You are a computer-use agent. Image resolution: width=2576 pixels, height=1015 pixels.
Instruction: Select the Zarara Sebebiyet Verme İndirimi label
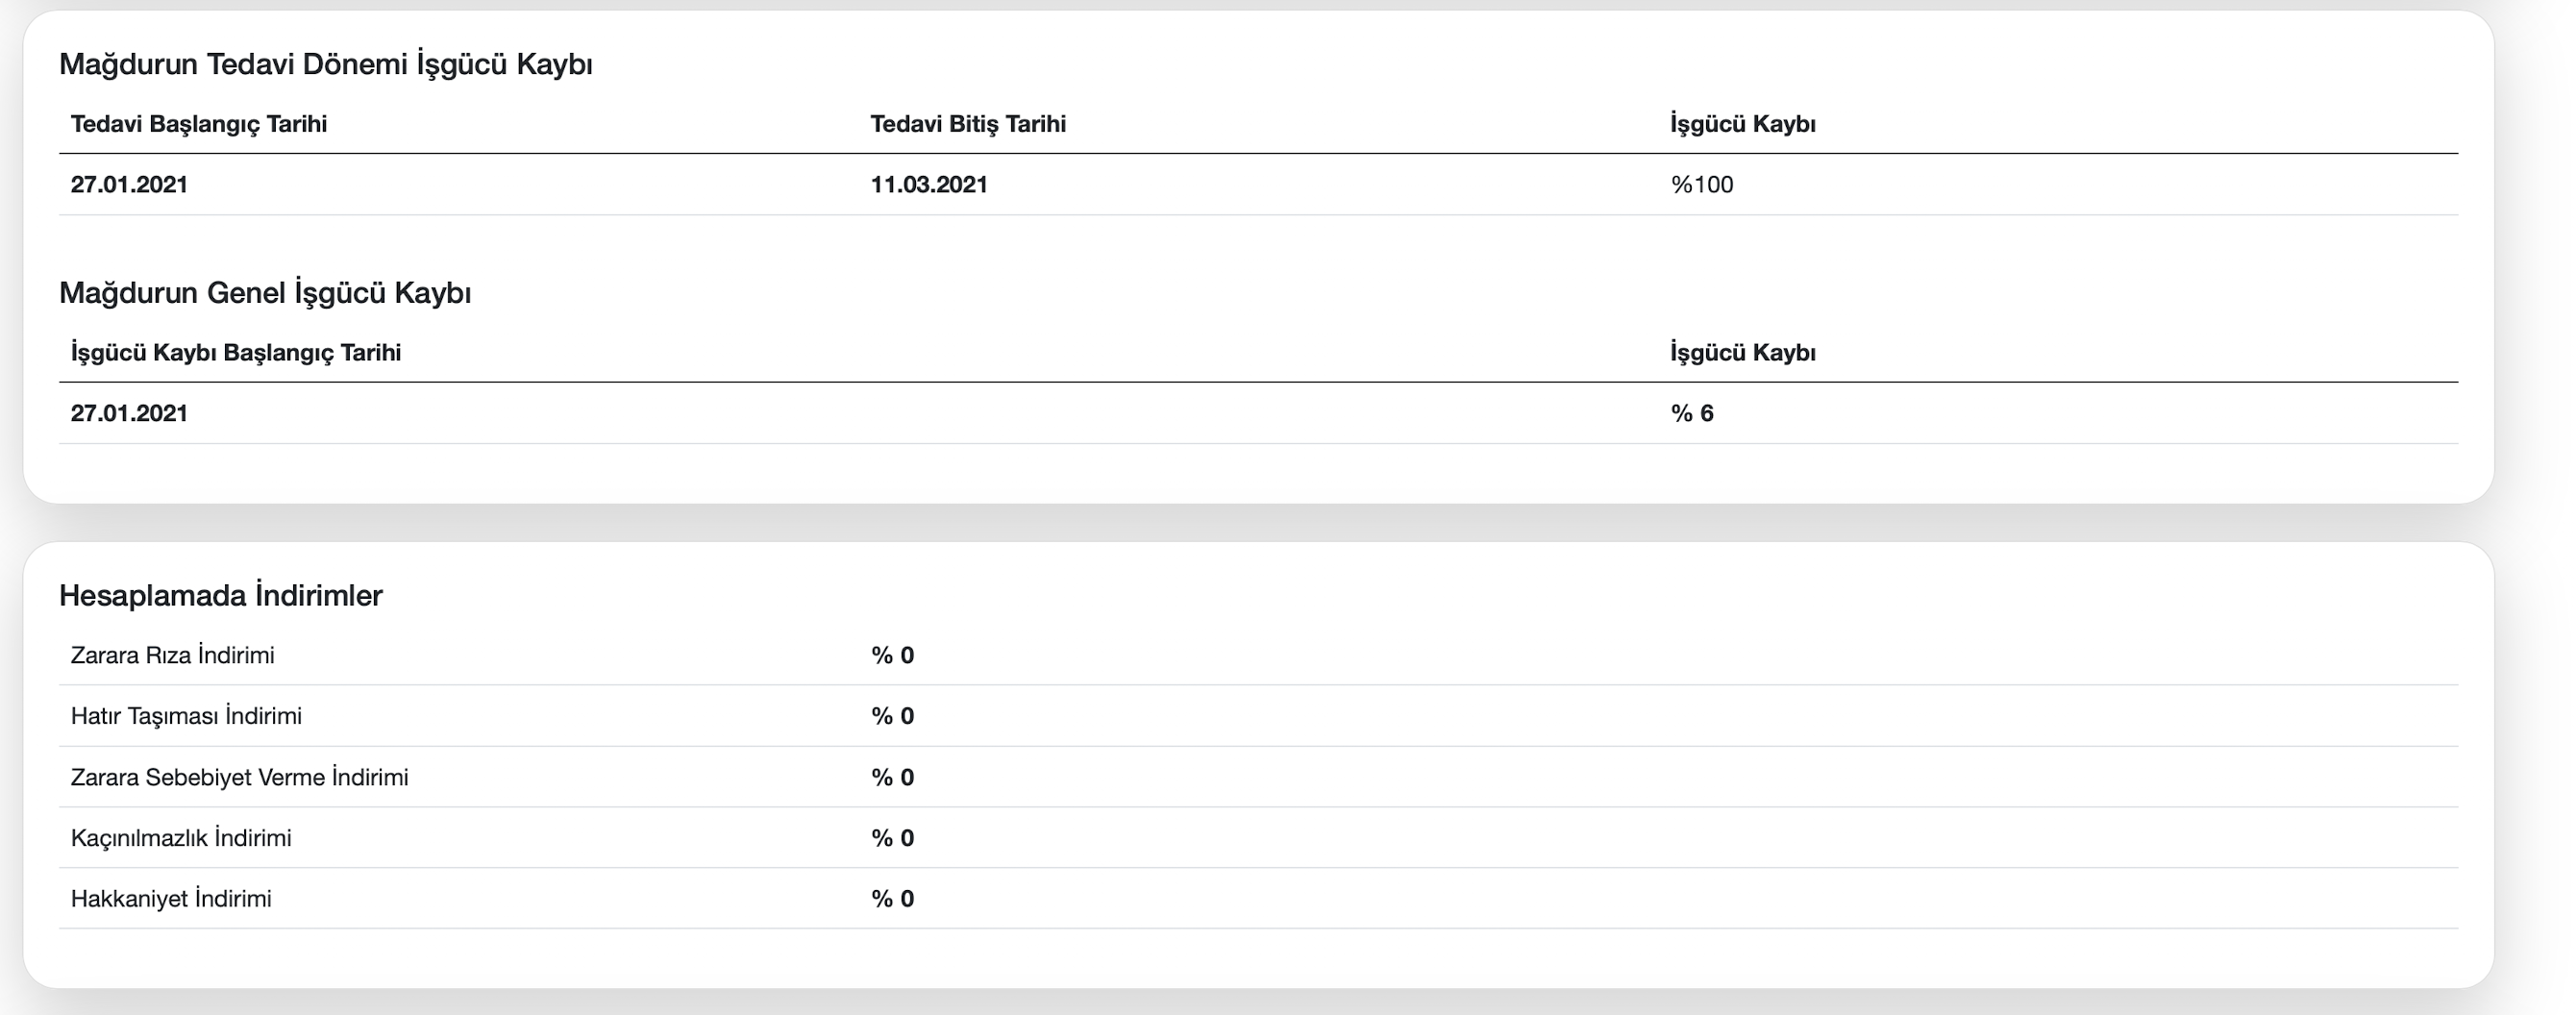pos(240,778)
